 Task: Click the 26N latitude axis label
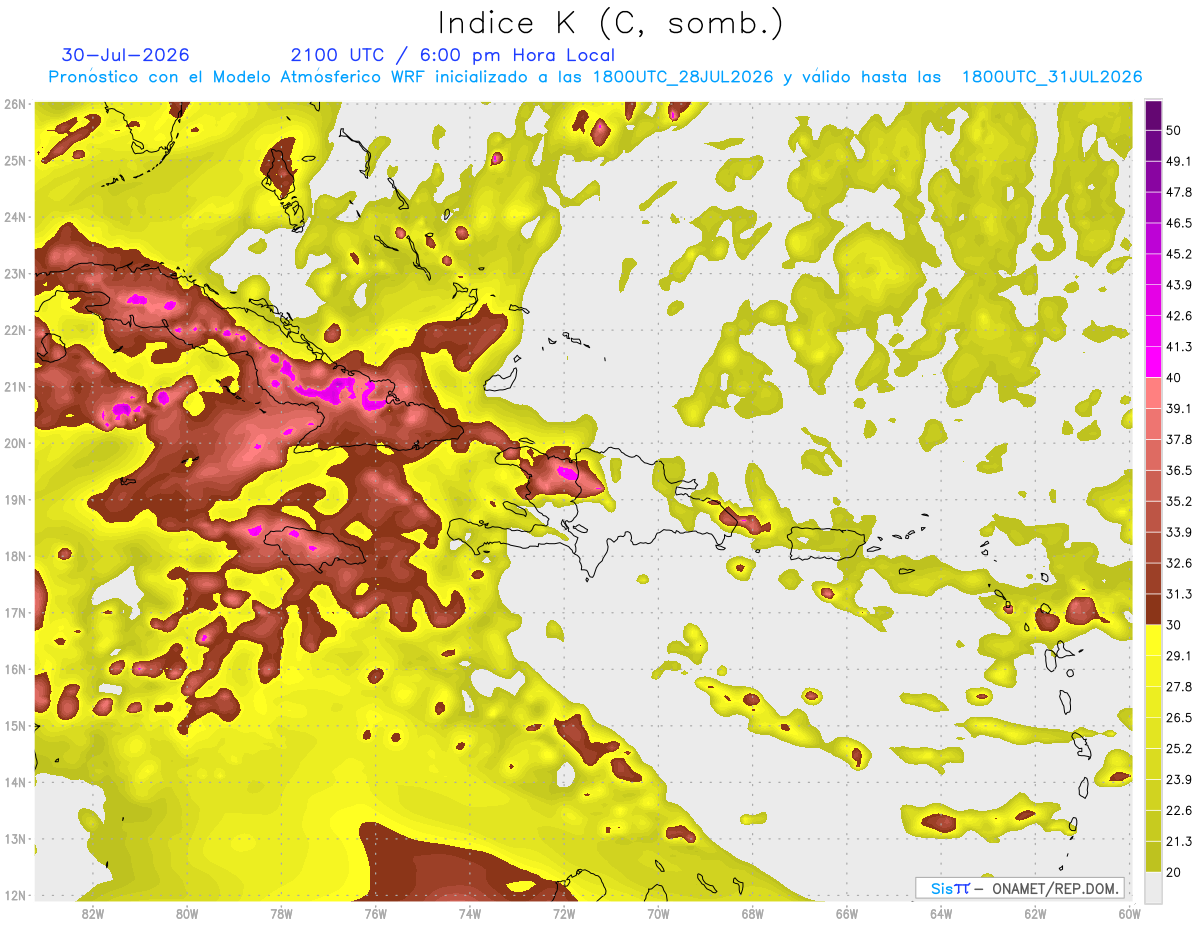coord(14,104)
